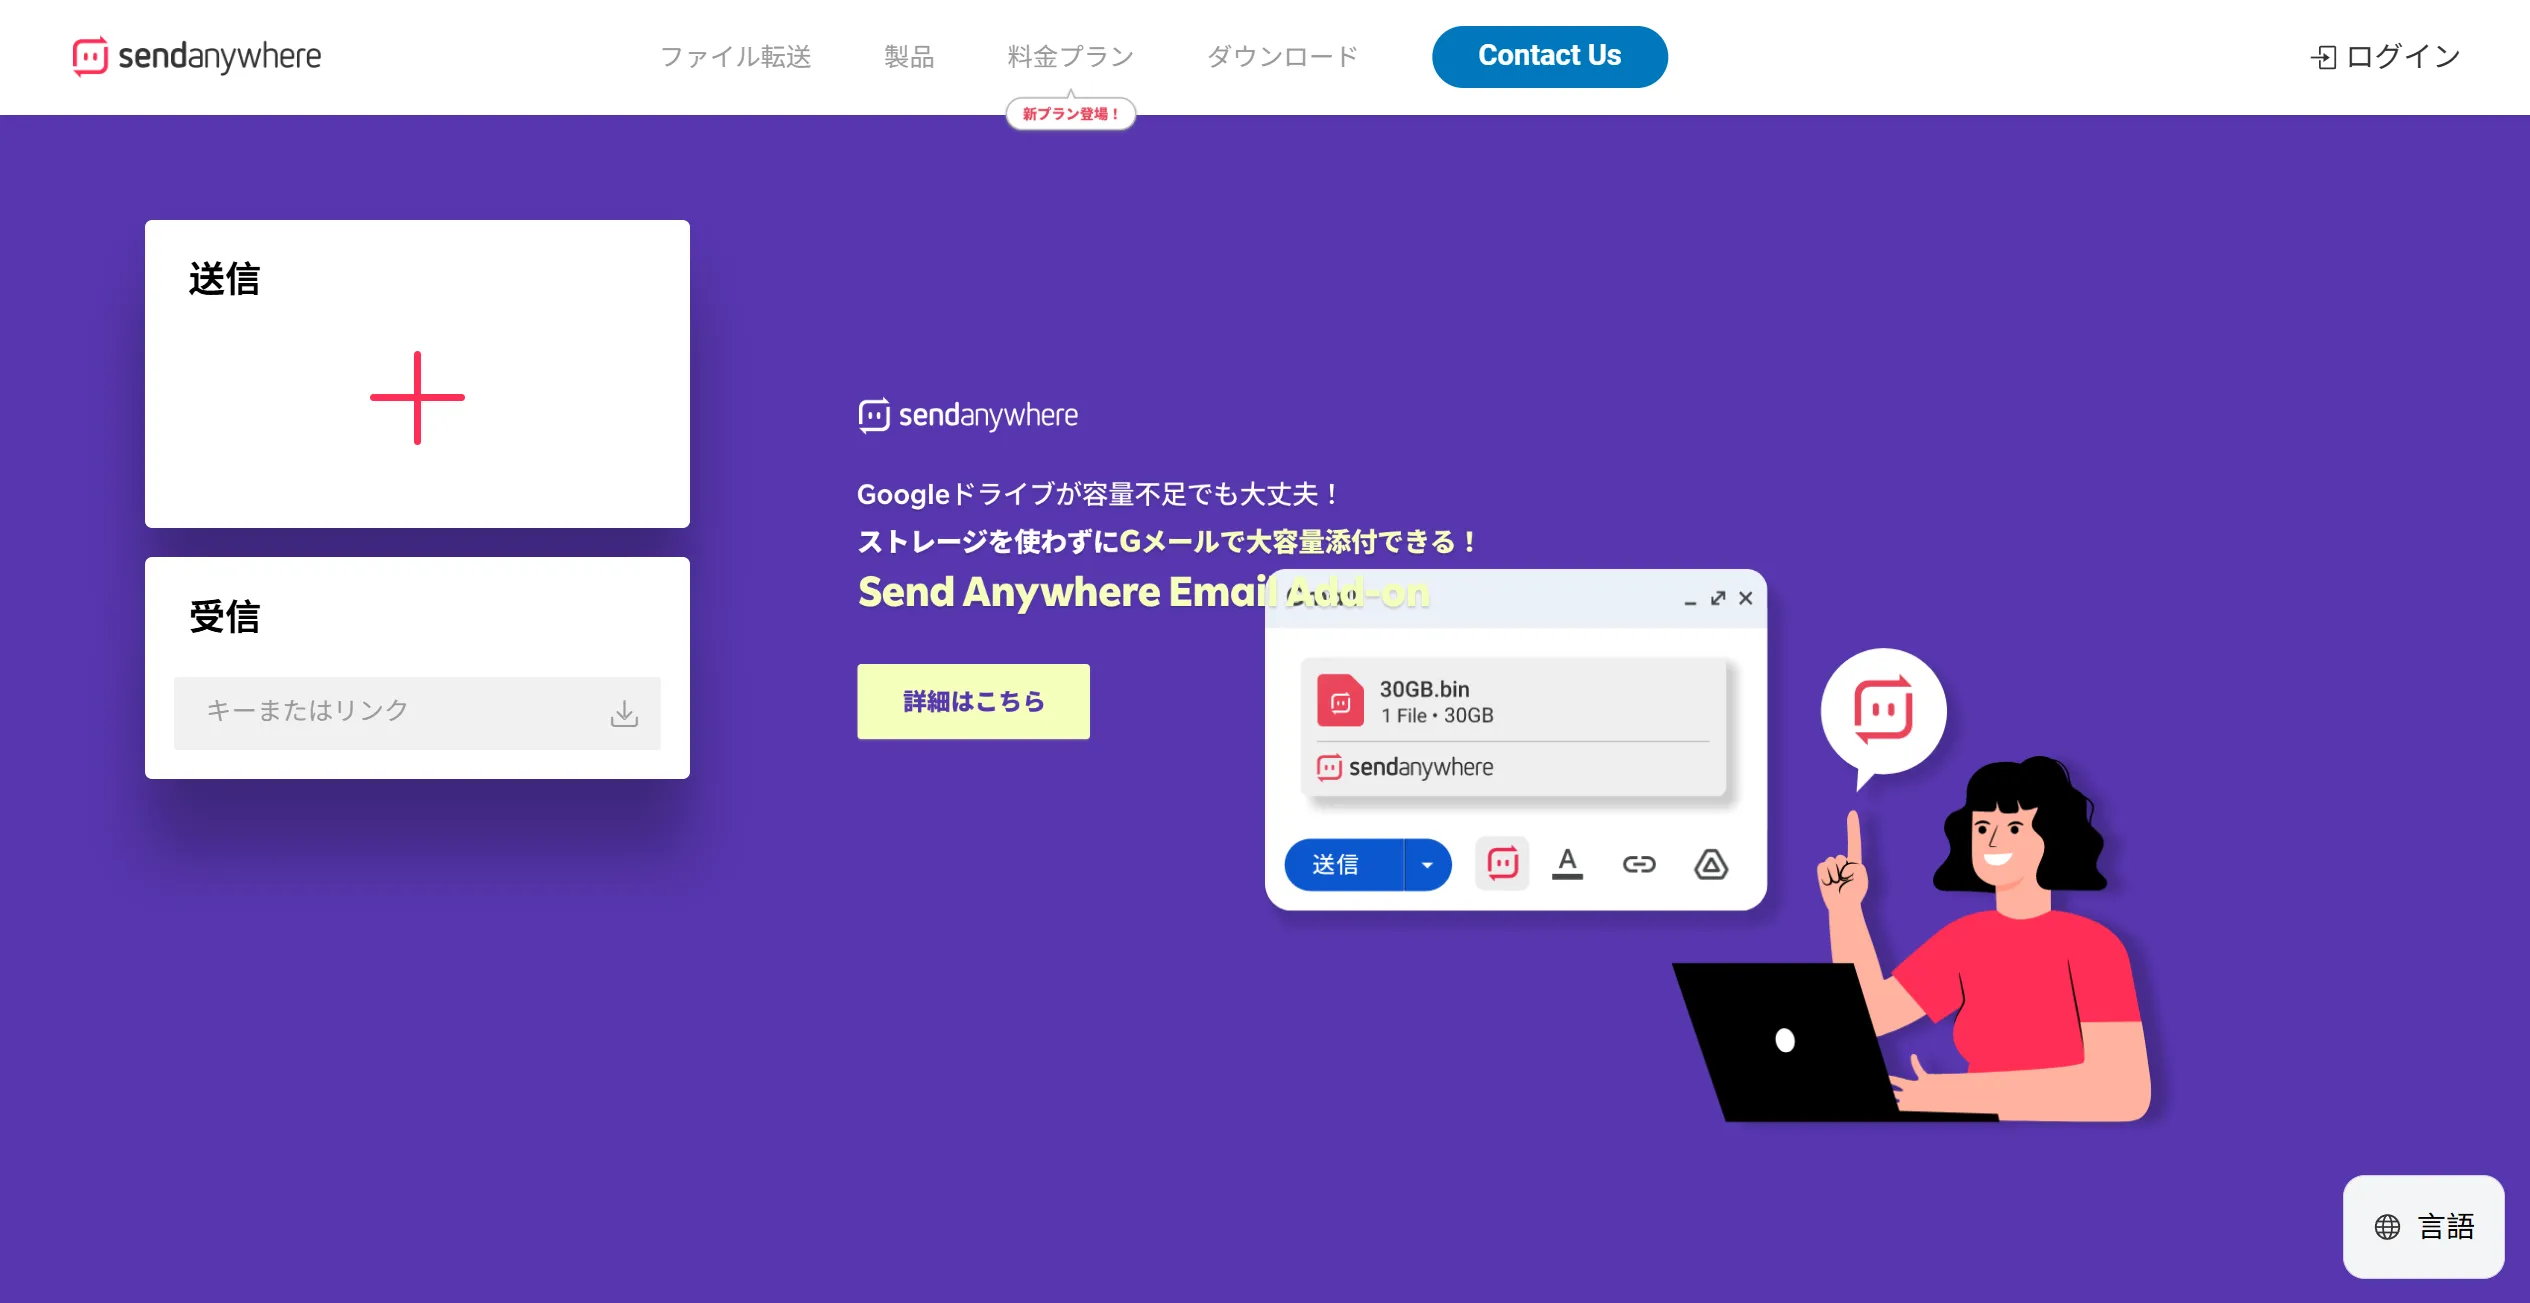This screenshot has height=1303, width=2530.
Task: Click the blue 送信 button in compose mockup
Action: 1343,864
